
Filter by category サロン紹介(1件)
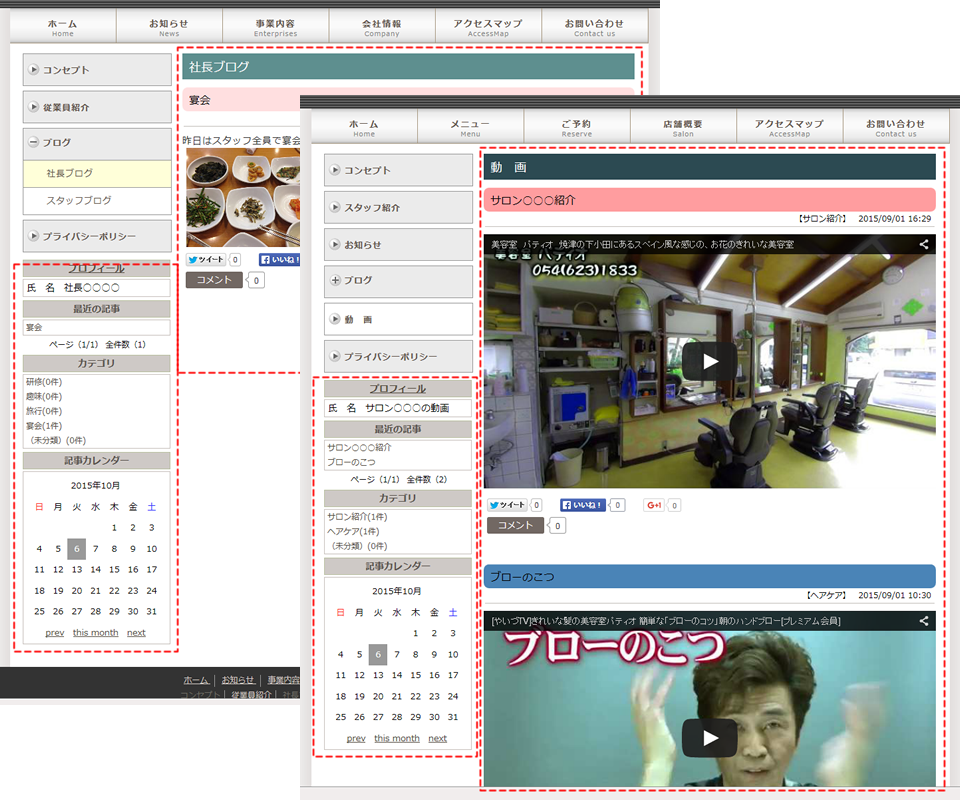pyautogui.click(x=357, y=517)
